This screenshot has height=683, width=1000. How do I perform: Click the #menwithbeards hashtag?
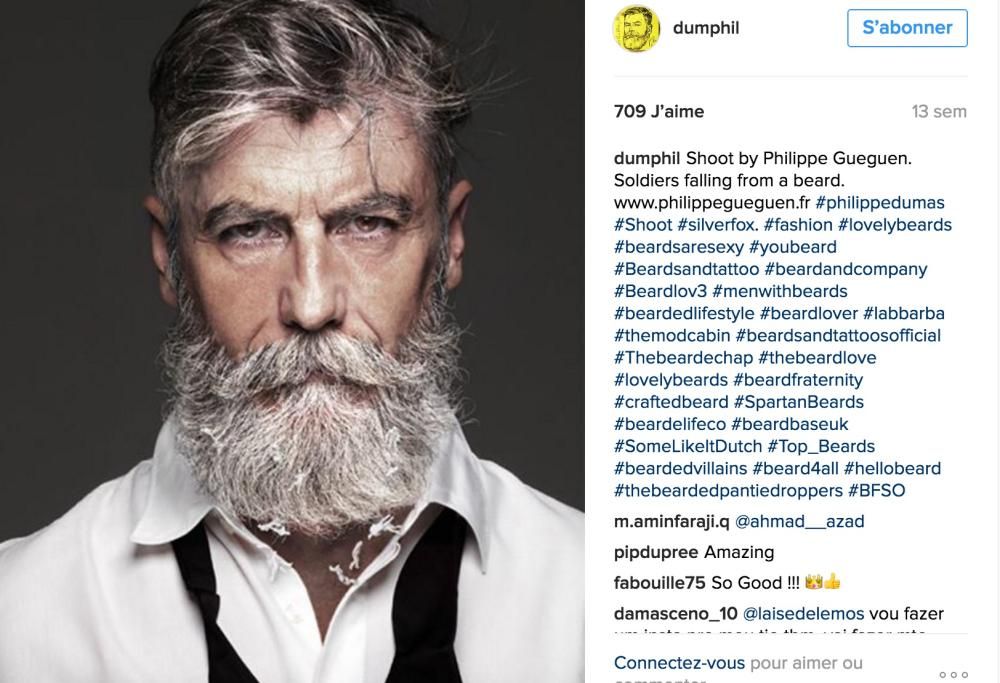point(779,291)
